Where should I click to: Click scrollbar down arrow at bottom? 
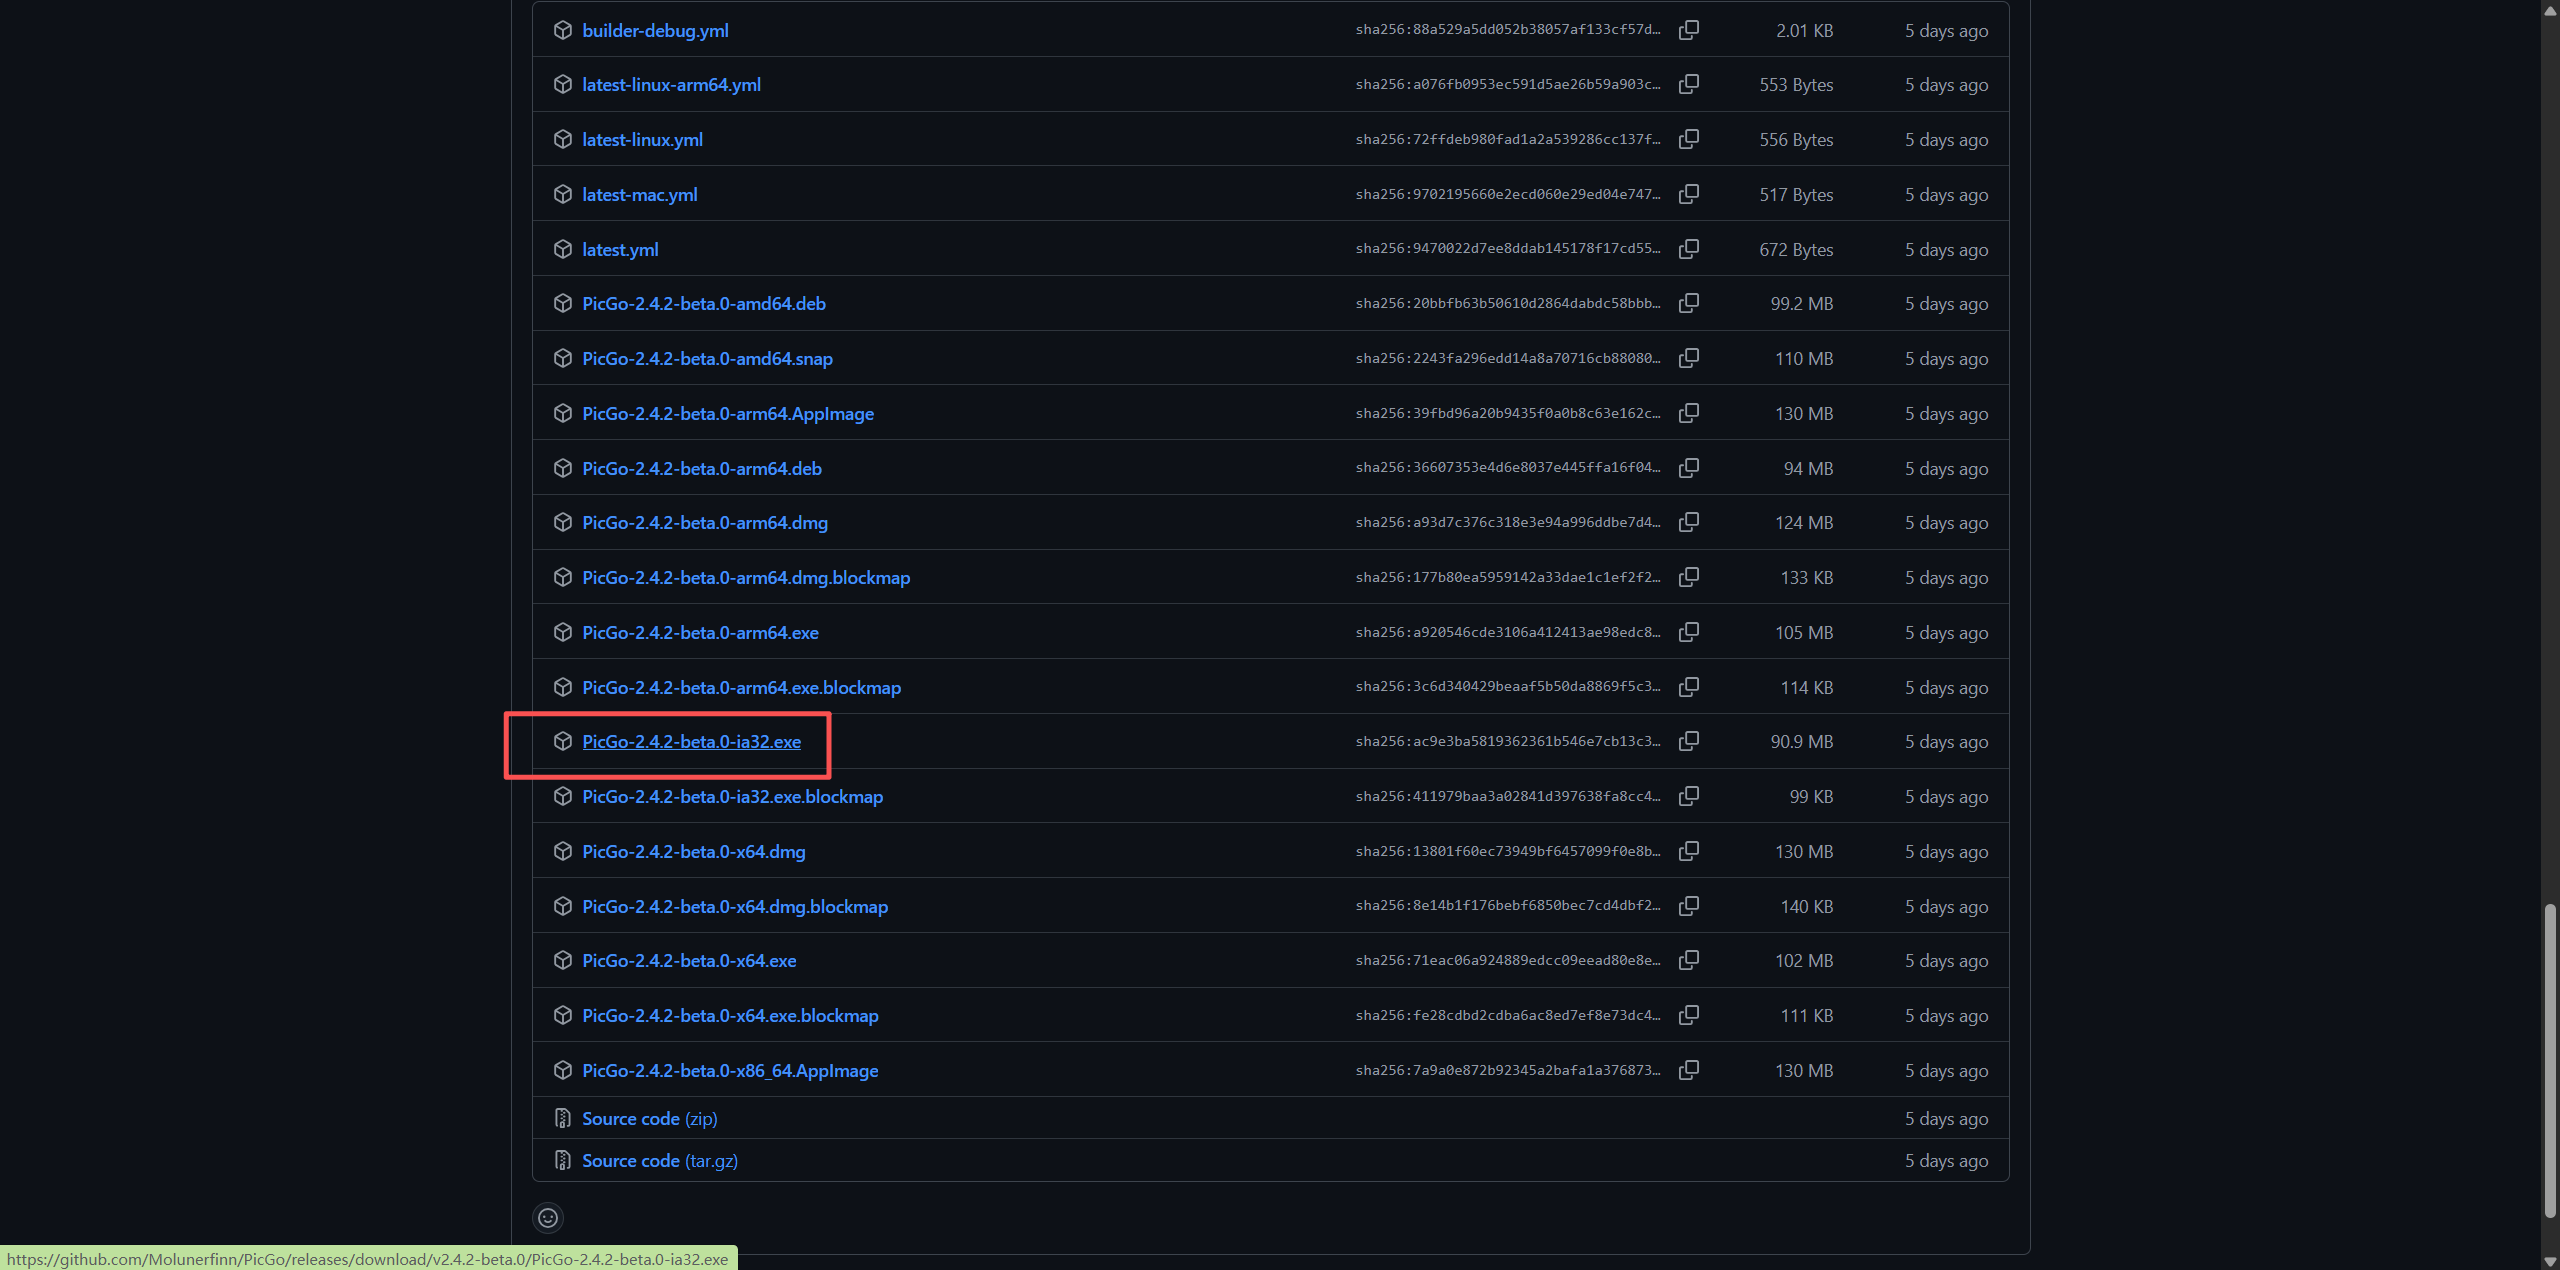tap(2550, 1262)
